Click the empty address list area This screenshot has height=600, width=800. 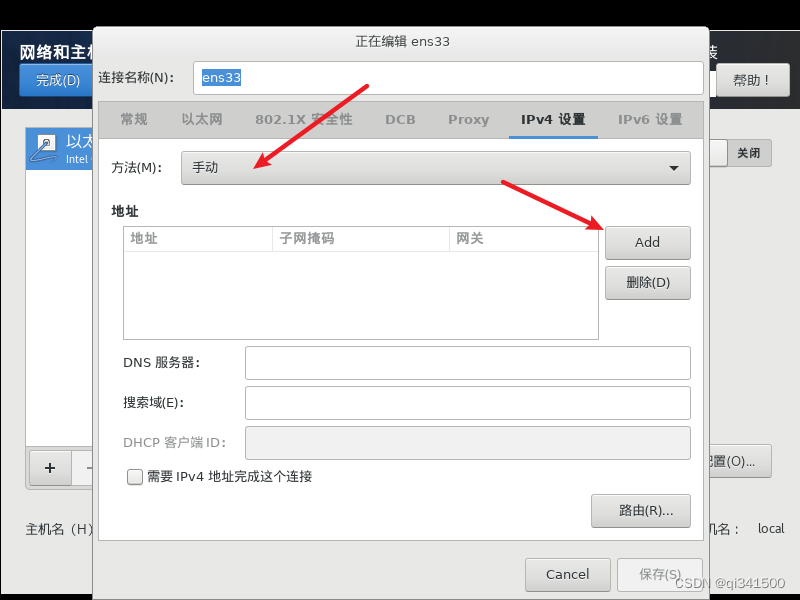pos(361,295)
